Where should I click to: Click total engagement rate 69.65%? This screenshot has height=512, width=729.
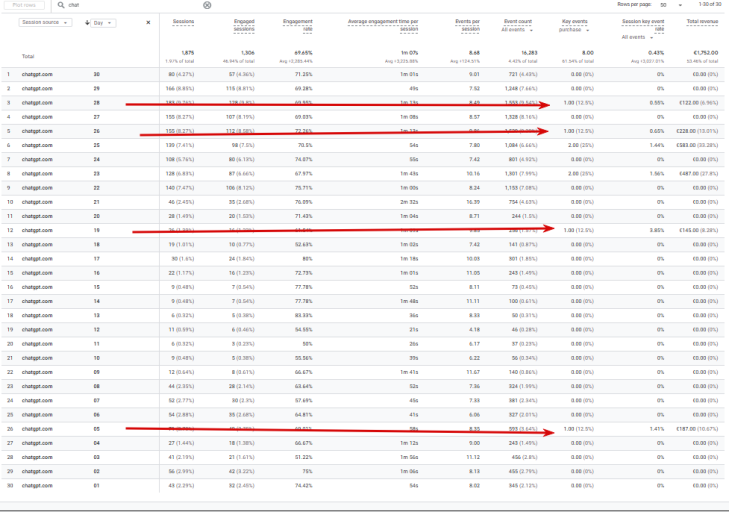pyautogui.click(x=304, y=53)
